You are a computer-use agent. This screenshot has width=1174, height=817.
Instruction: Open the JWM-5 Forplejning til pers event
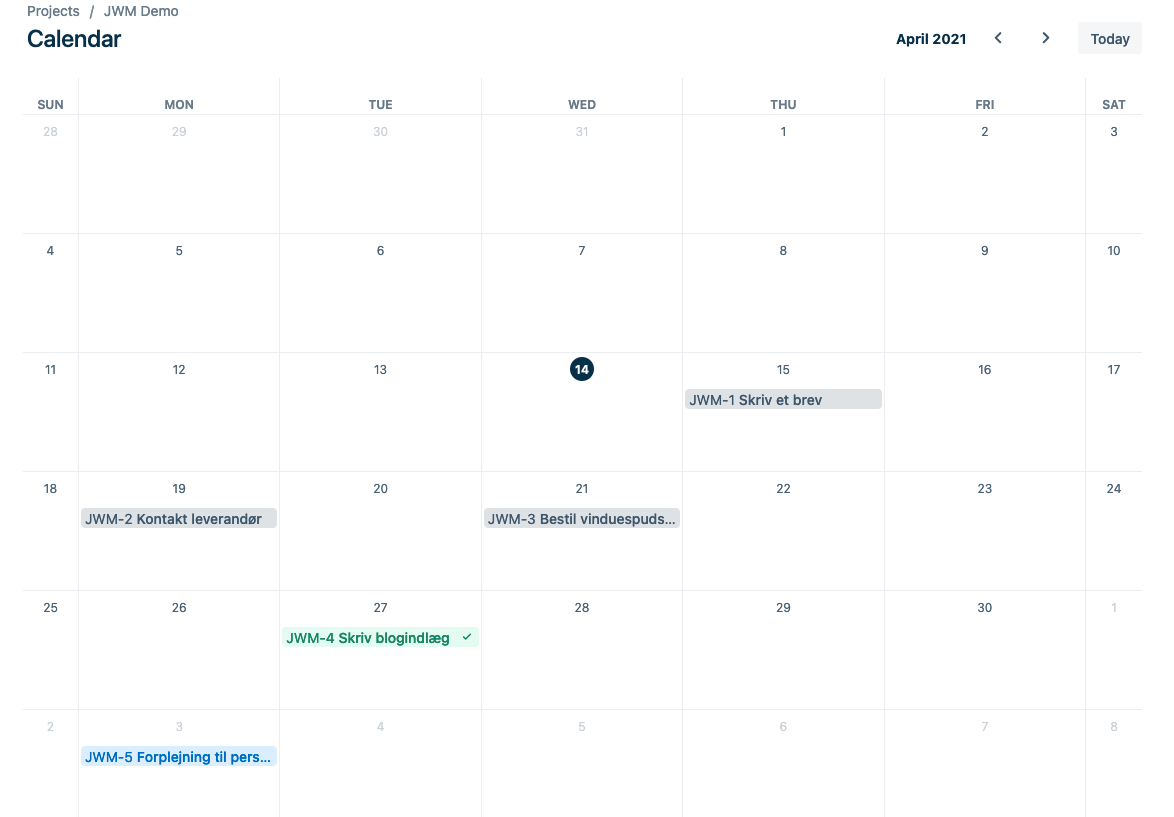pos(178,757)
